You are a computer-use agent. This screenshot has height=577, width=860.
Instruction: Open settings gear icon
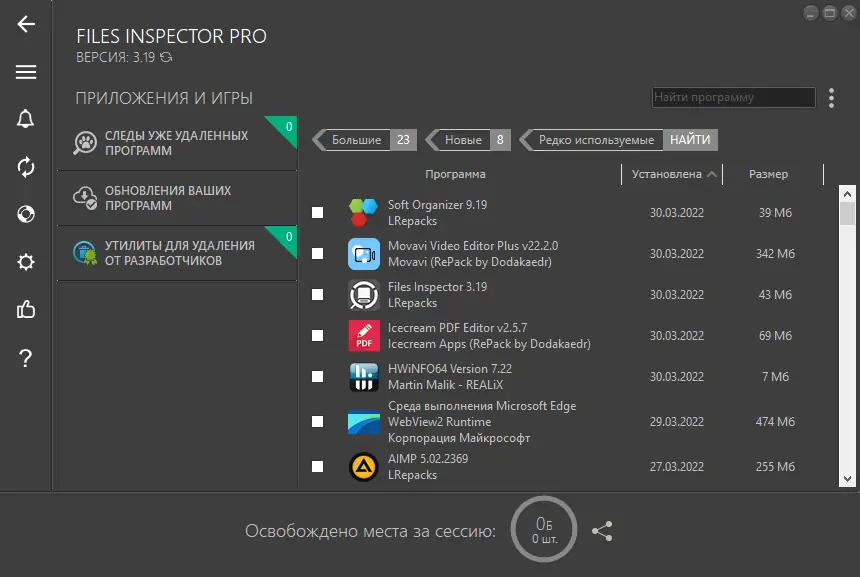point(26,262)
